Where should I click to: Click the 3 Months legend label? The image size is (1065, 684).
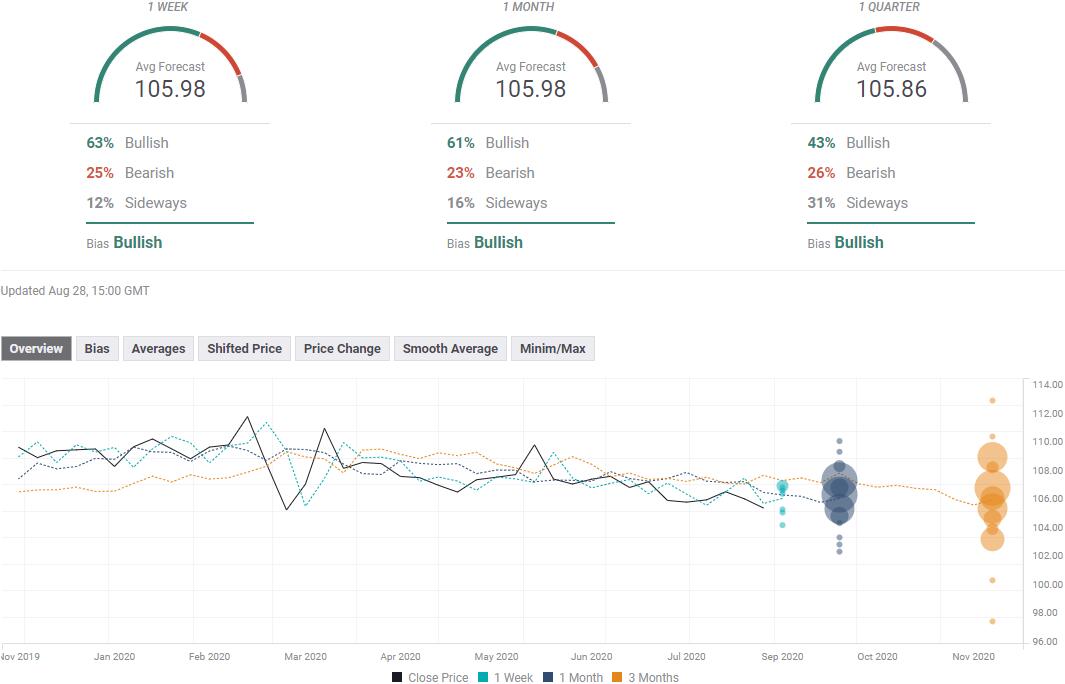coord(653,677)
